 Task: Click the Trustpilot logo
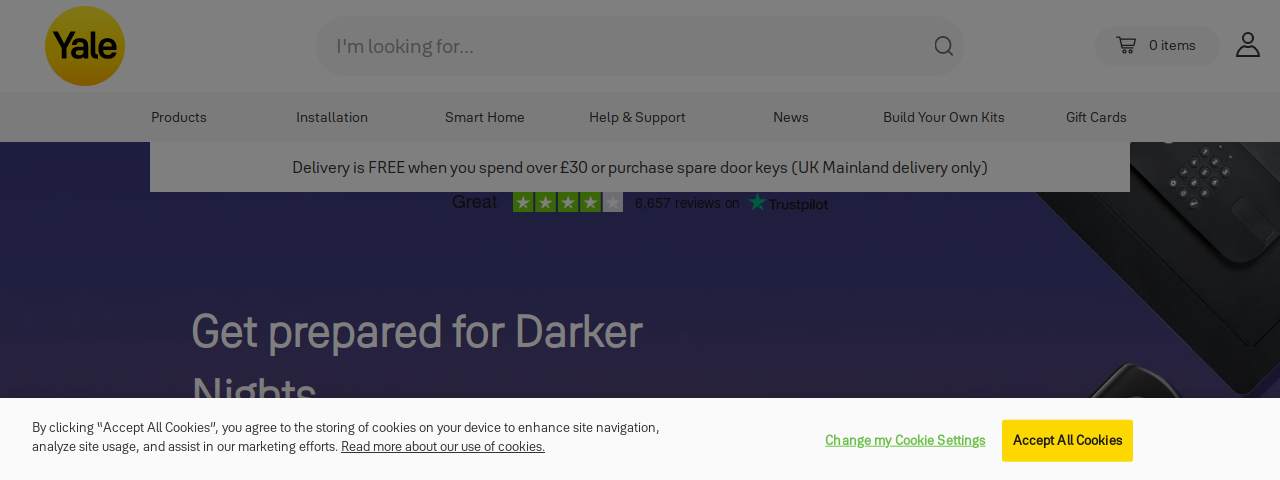(x=789, y=203)
